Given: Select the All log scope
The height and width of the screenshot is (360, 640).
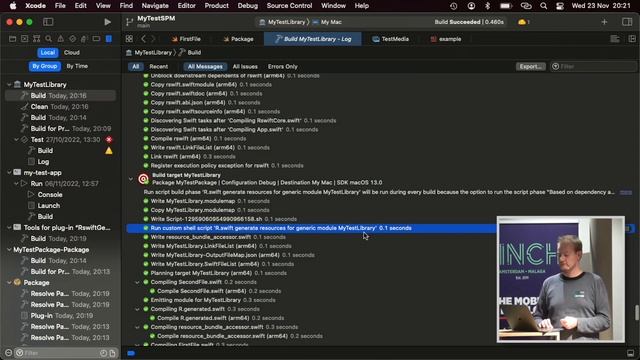Looking at the screenshot, I should pos(136,67).
